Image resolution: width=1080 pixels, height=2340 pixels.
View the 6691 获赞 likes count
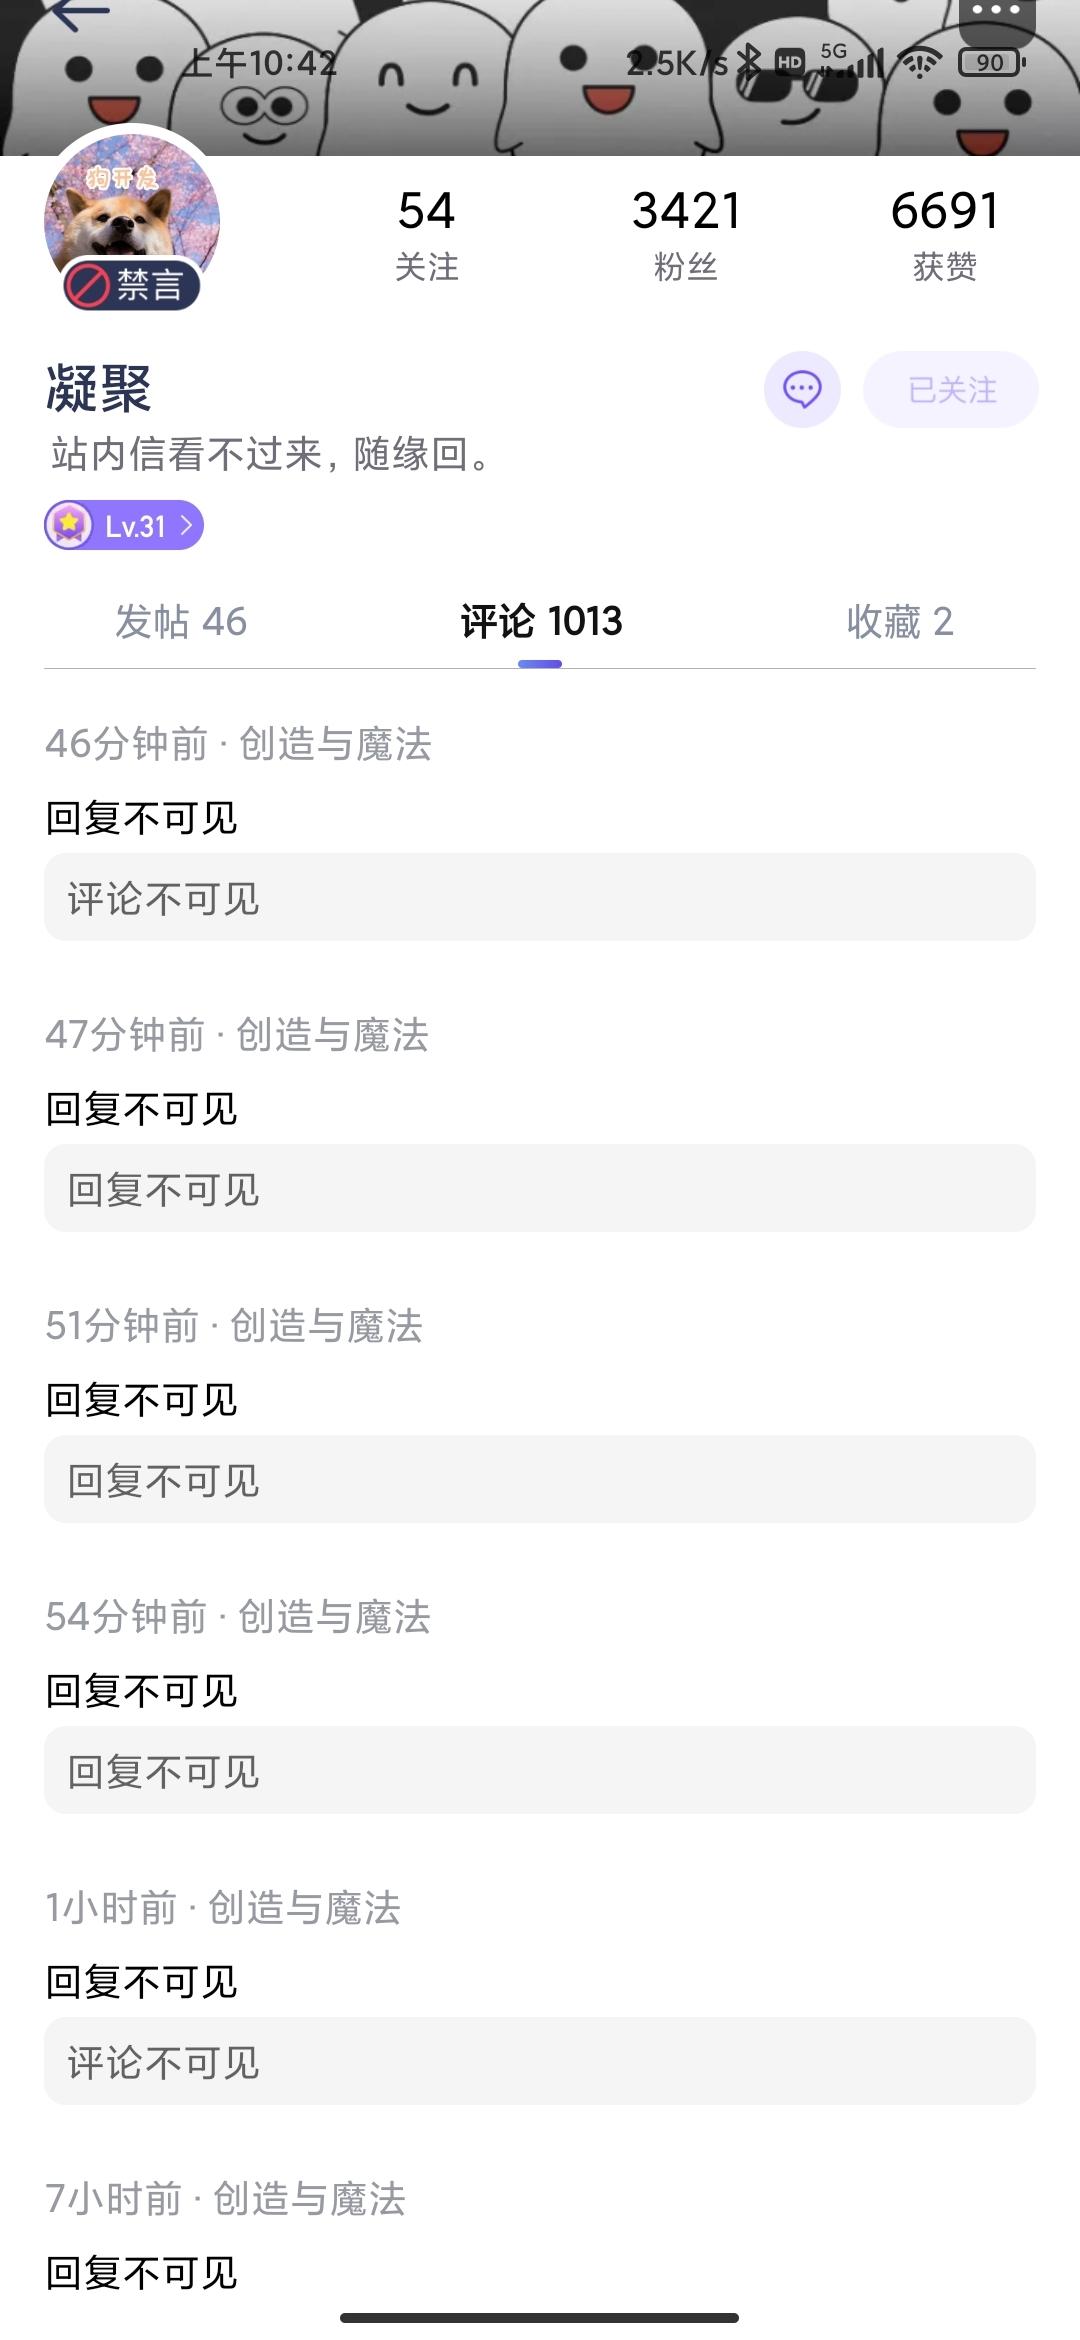point(945,235)
